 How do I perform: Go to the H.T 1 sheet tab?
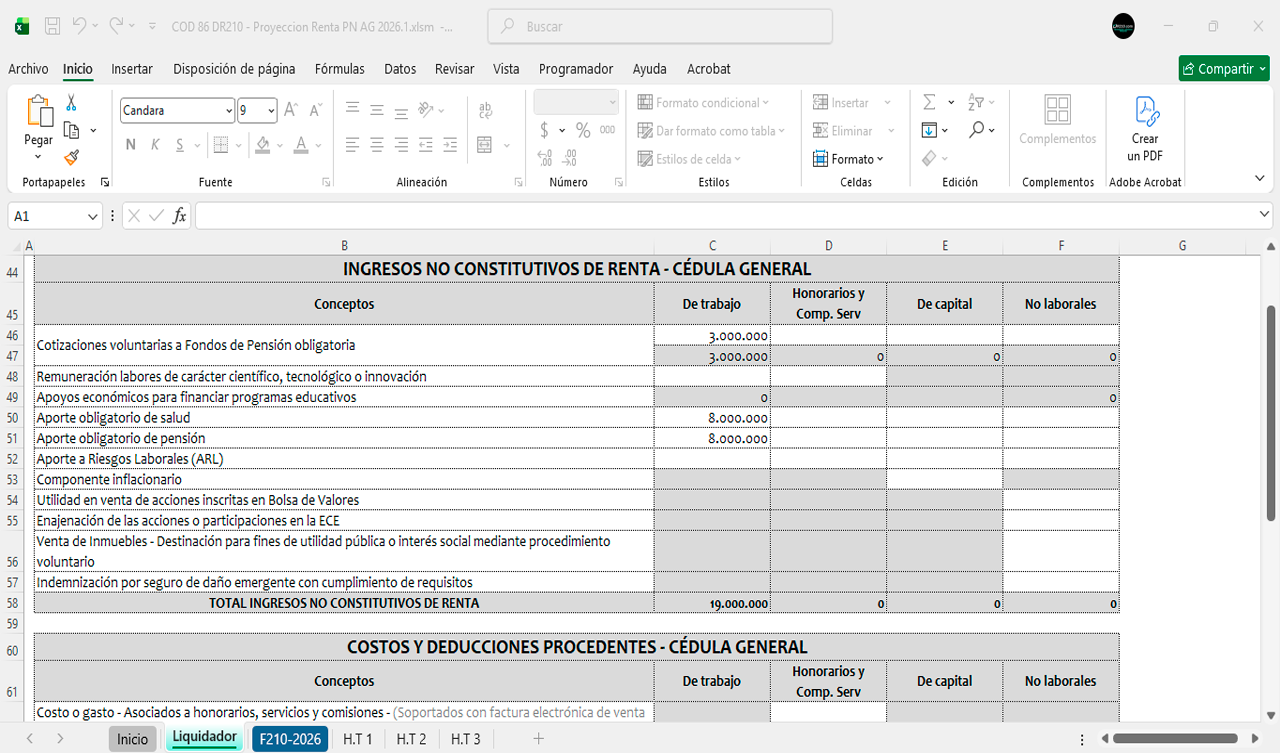[357, 739]
